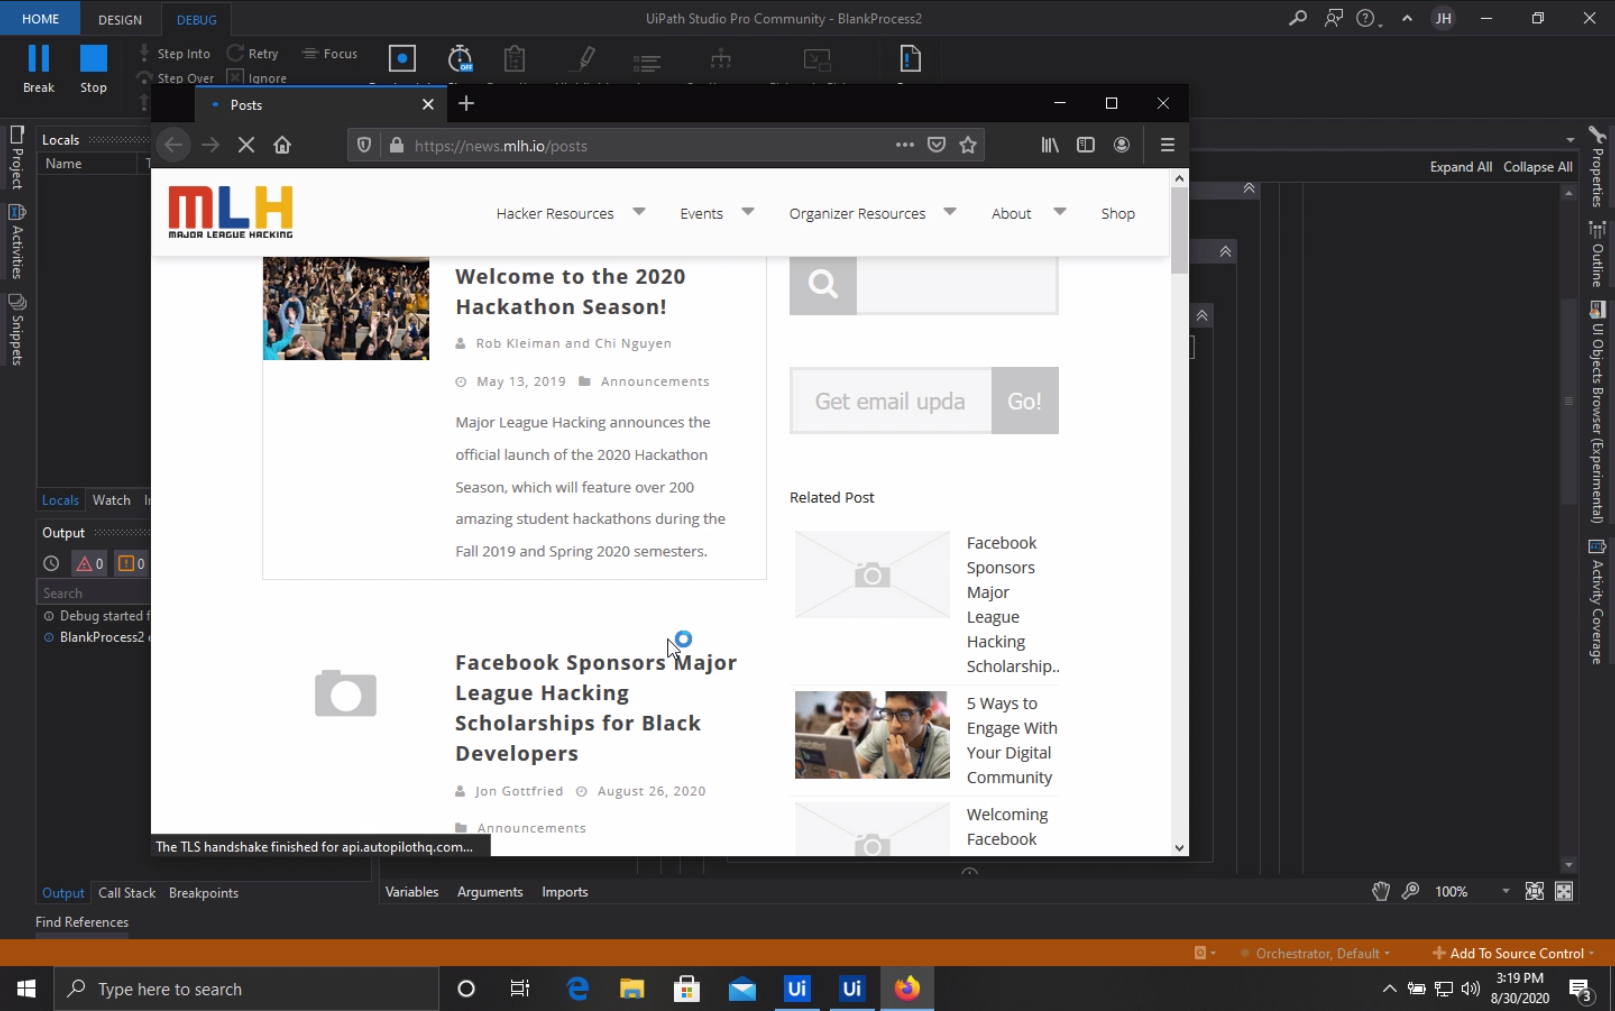This screenshot has width=1615, height=1011.
Task: Click the Break debug button
Action: [x=39, y=69]
